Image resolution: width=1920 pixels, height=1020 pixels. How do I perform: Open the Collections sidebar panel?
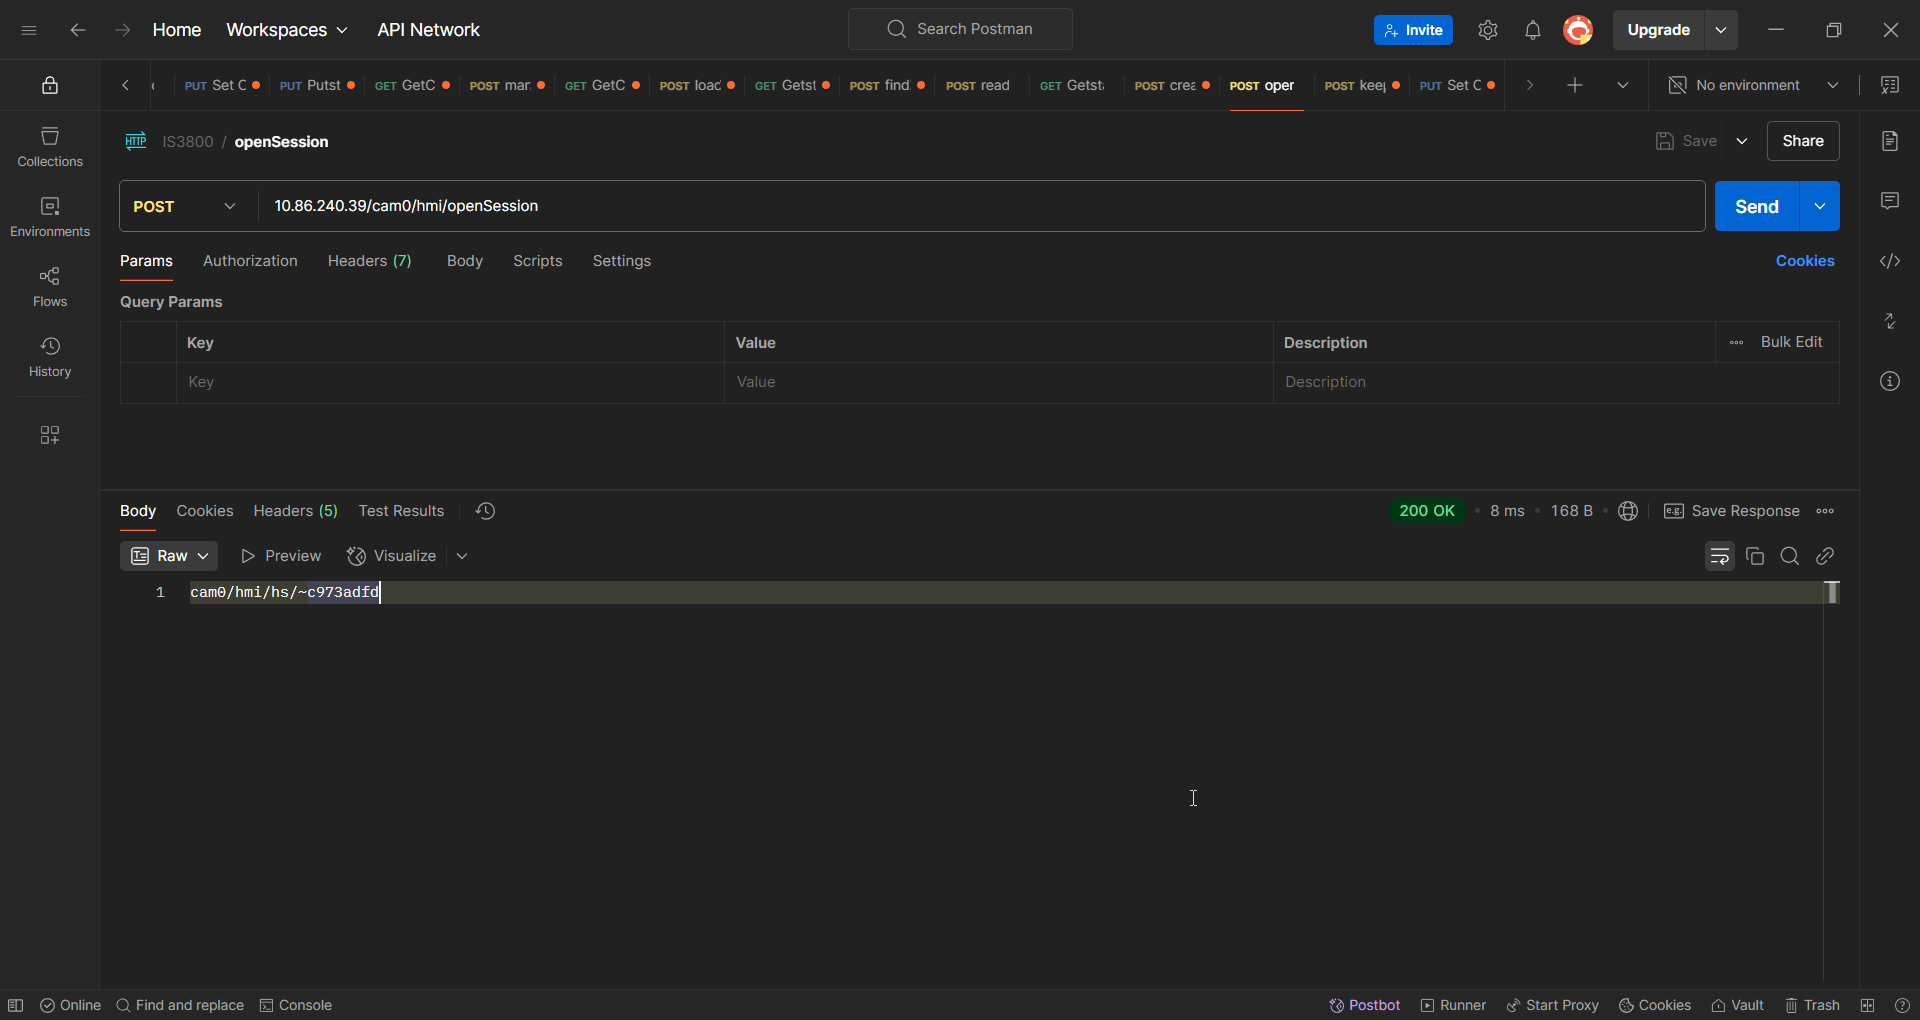click(x=49, y=145)
